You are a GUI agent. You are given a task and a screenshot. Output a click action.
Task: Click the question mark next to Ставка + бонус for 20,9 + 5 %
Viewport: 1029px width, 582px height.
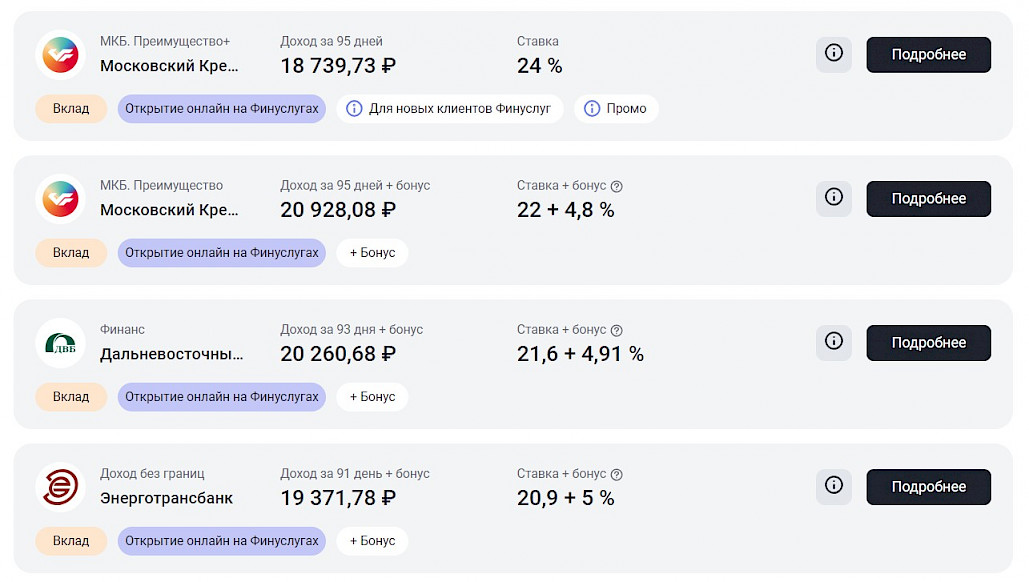tap(616, 474)
